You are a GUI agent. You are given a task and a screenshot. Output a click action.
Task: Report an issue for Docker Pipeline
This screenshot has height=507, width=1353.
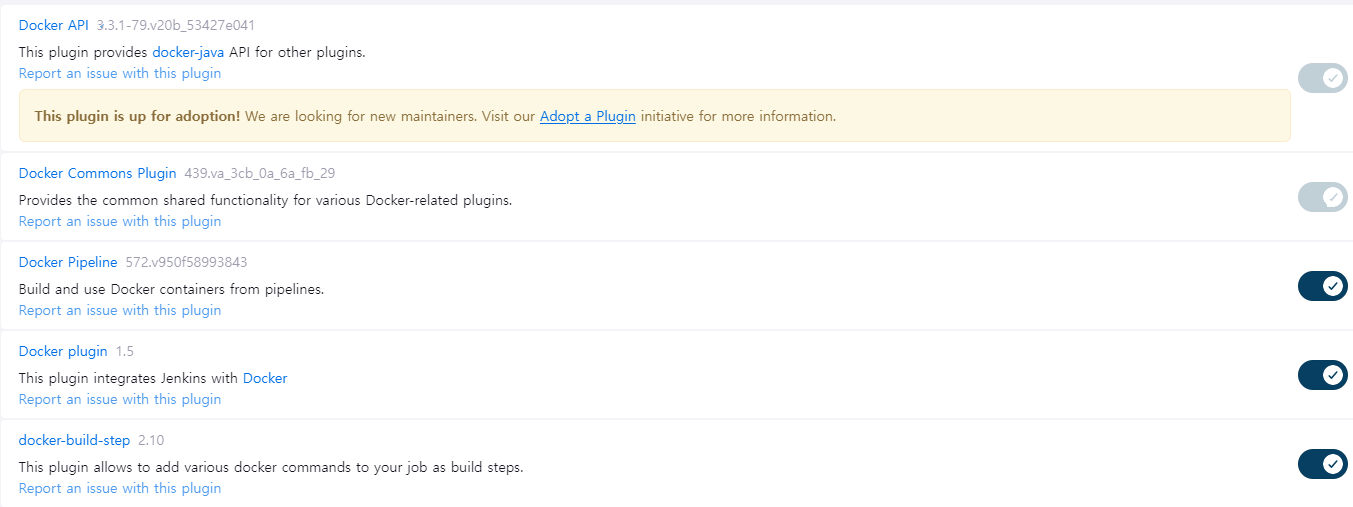pyautogui.click(x=120, y=310)
